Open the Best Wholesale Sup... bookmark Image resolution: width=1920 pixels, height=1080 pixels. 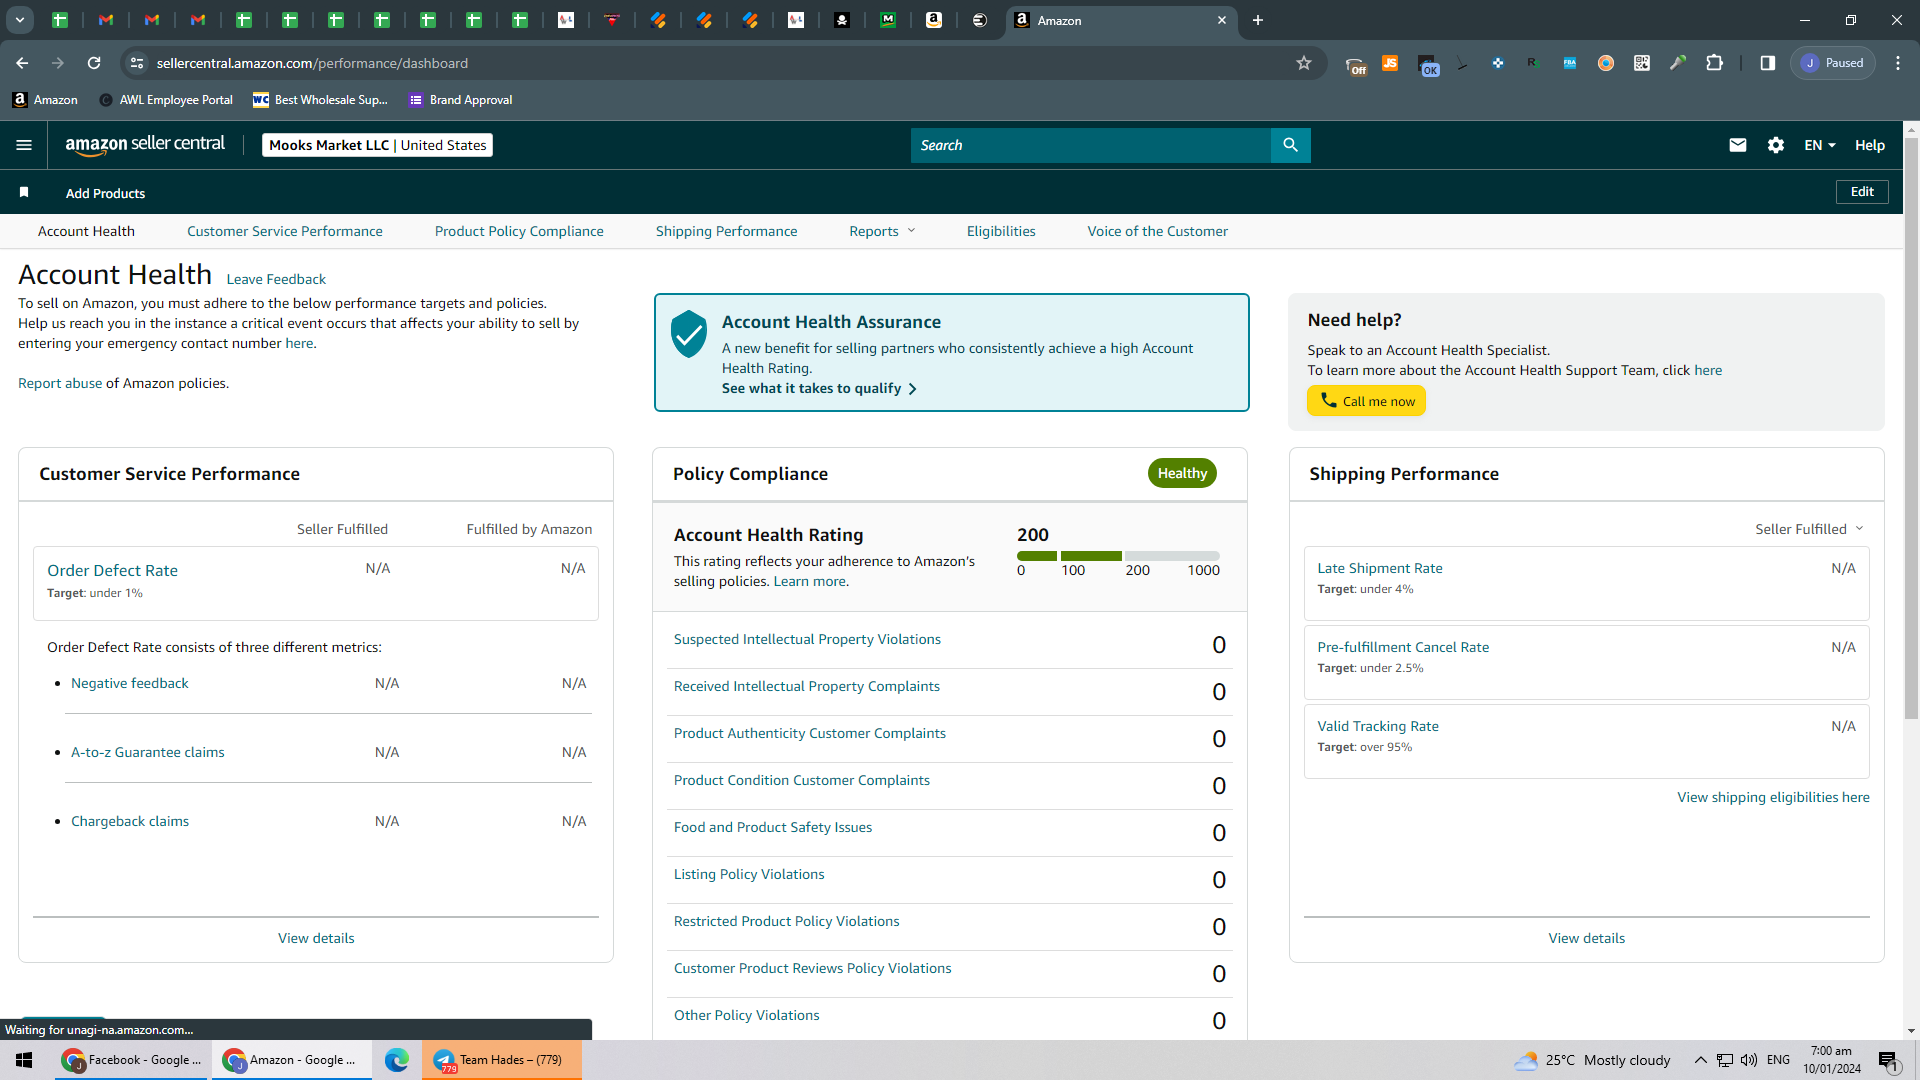320,100
